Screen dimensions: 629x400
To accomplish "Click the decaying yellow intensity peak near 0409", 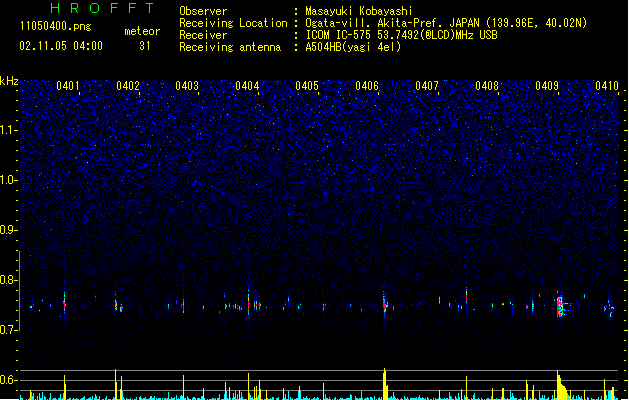I will [562, 386].
